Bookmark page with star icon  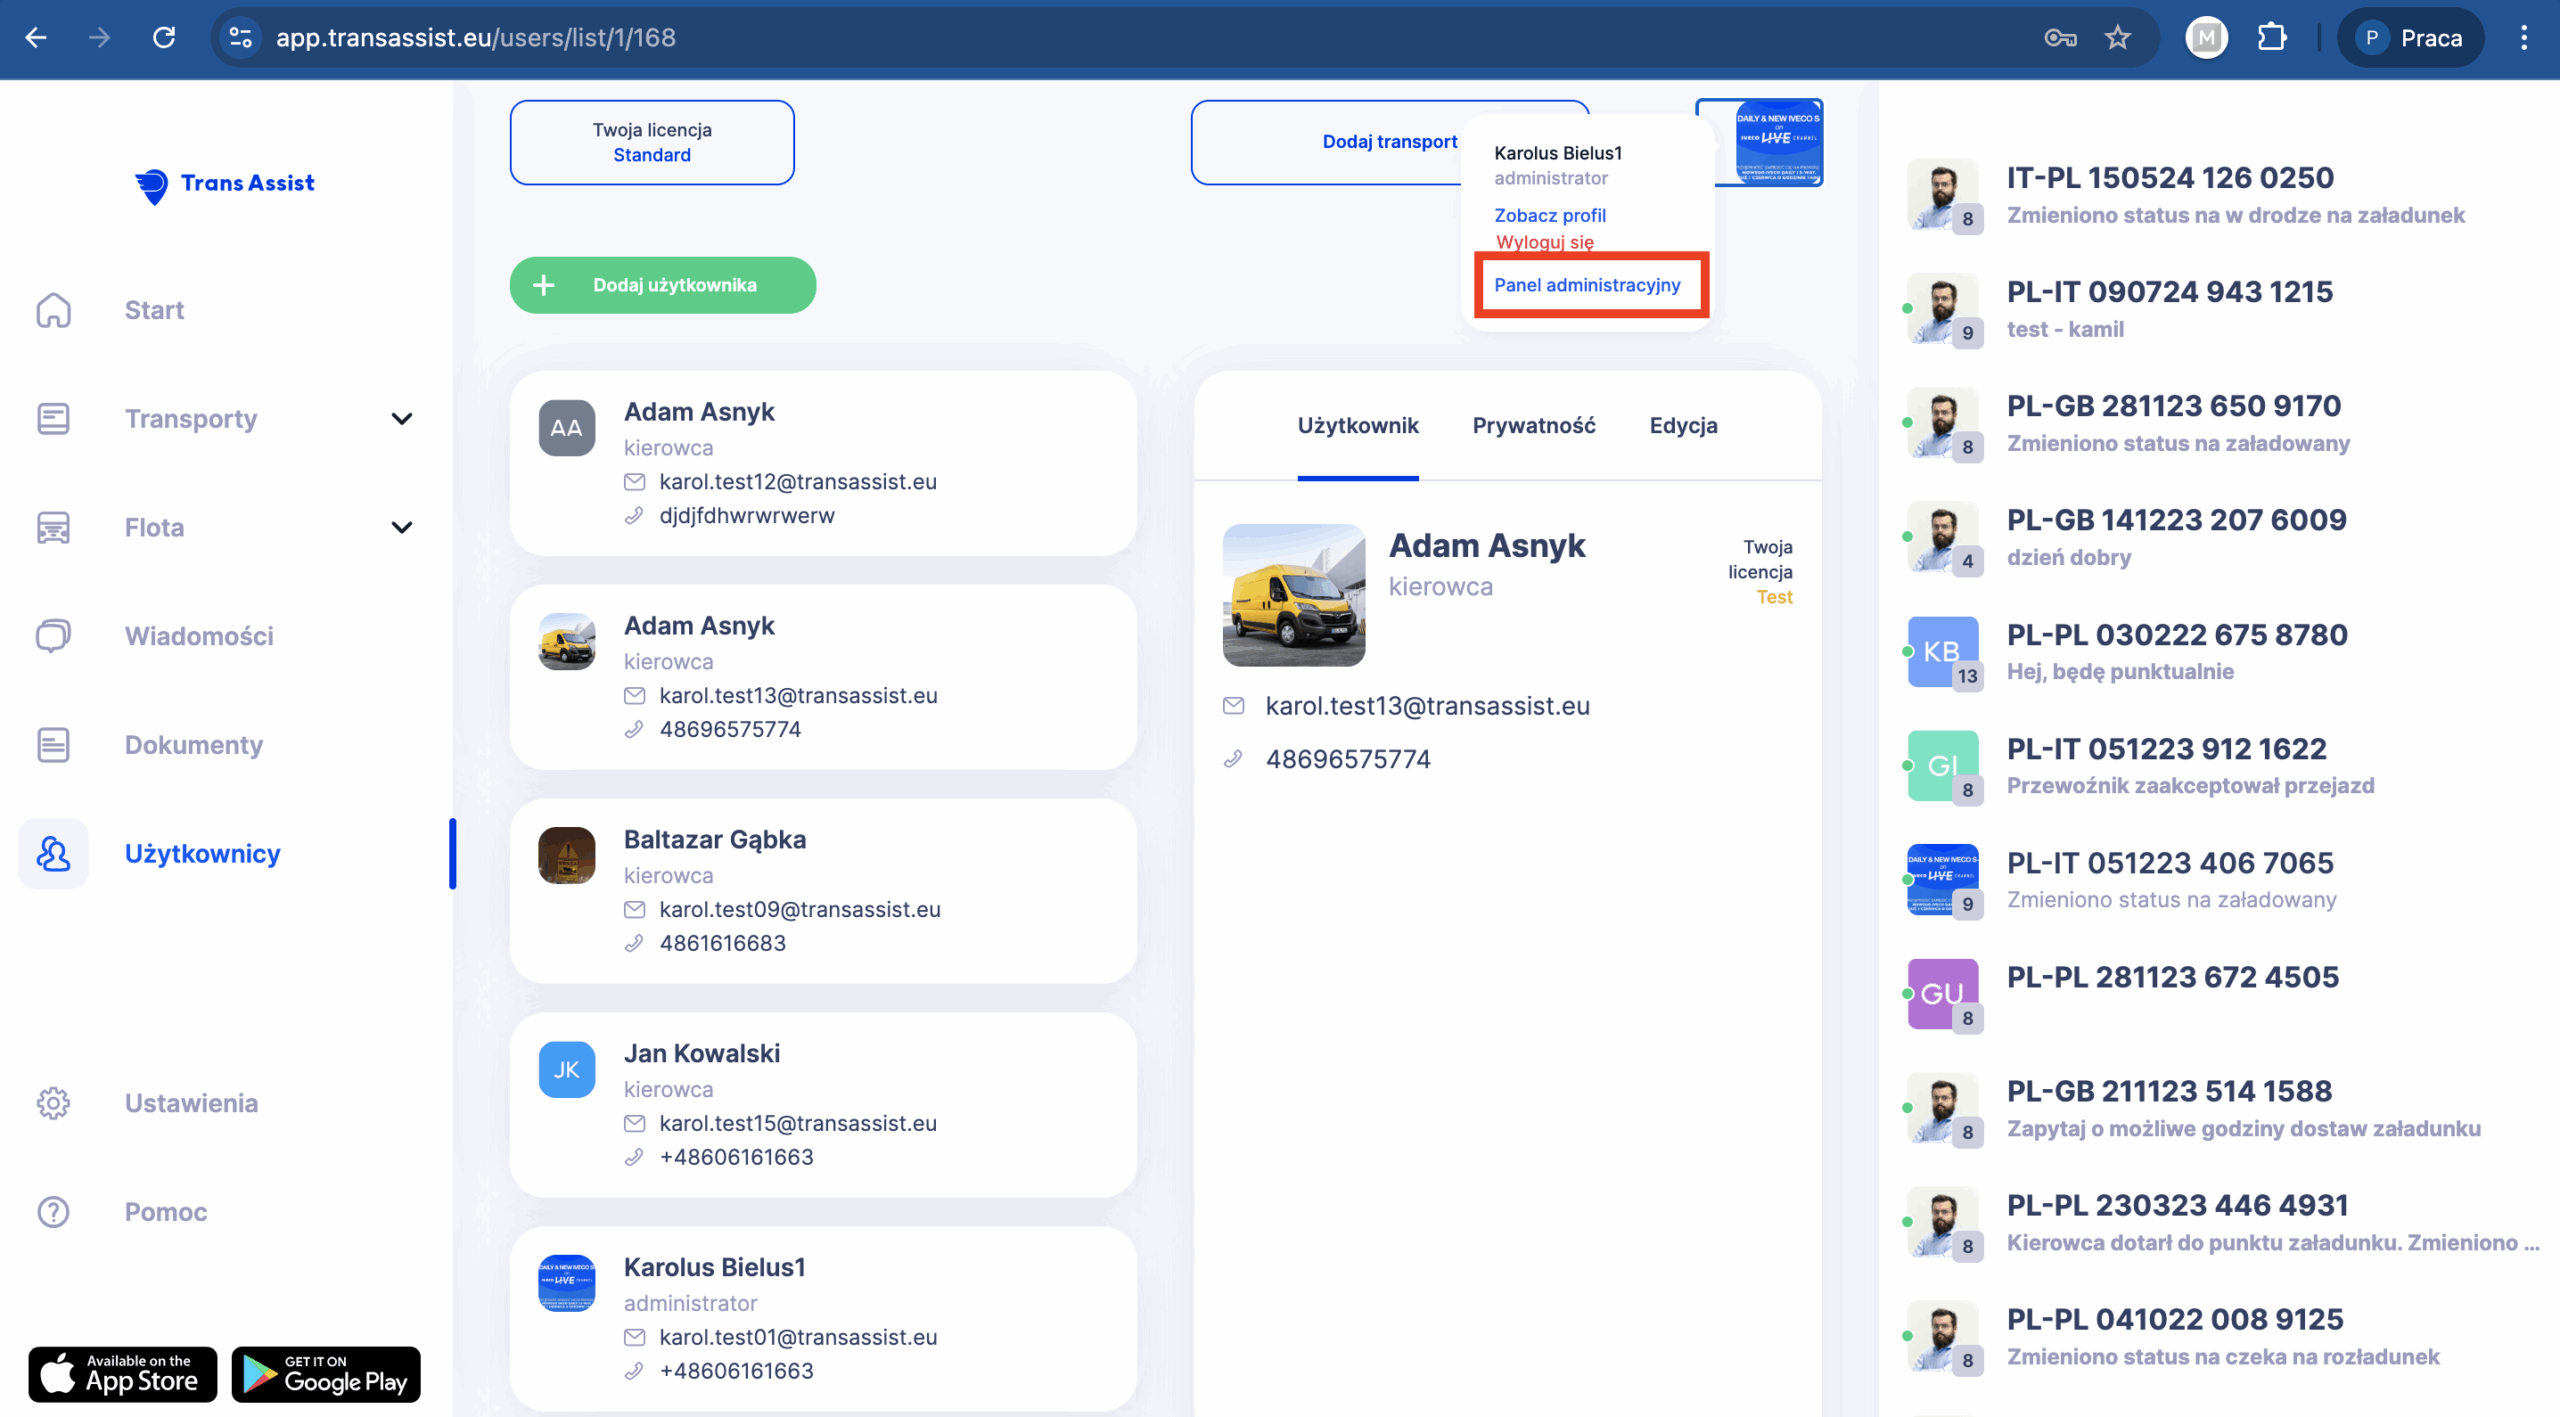pos(2117,38)
